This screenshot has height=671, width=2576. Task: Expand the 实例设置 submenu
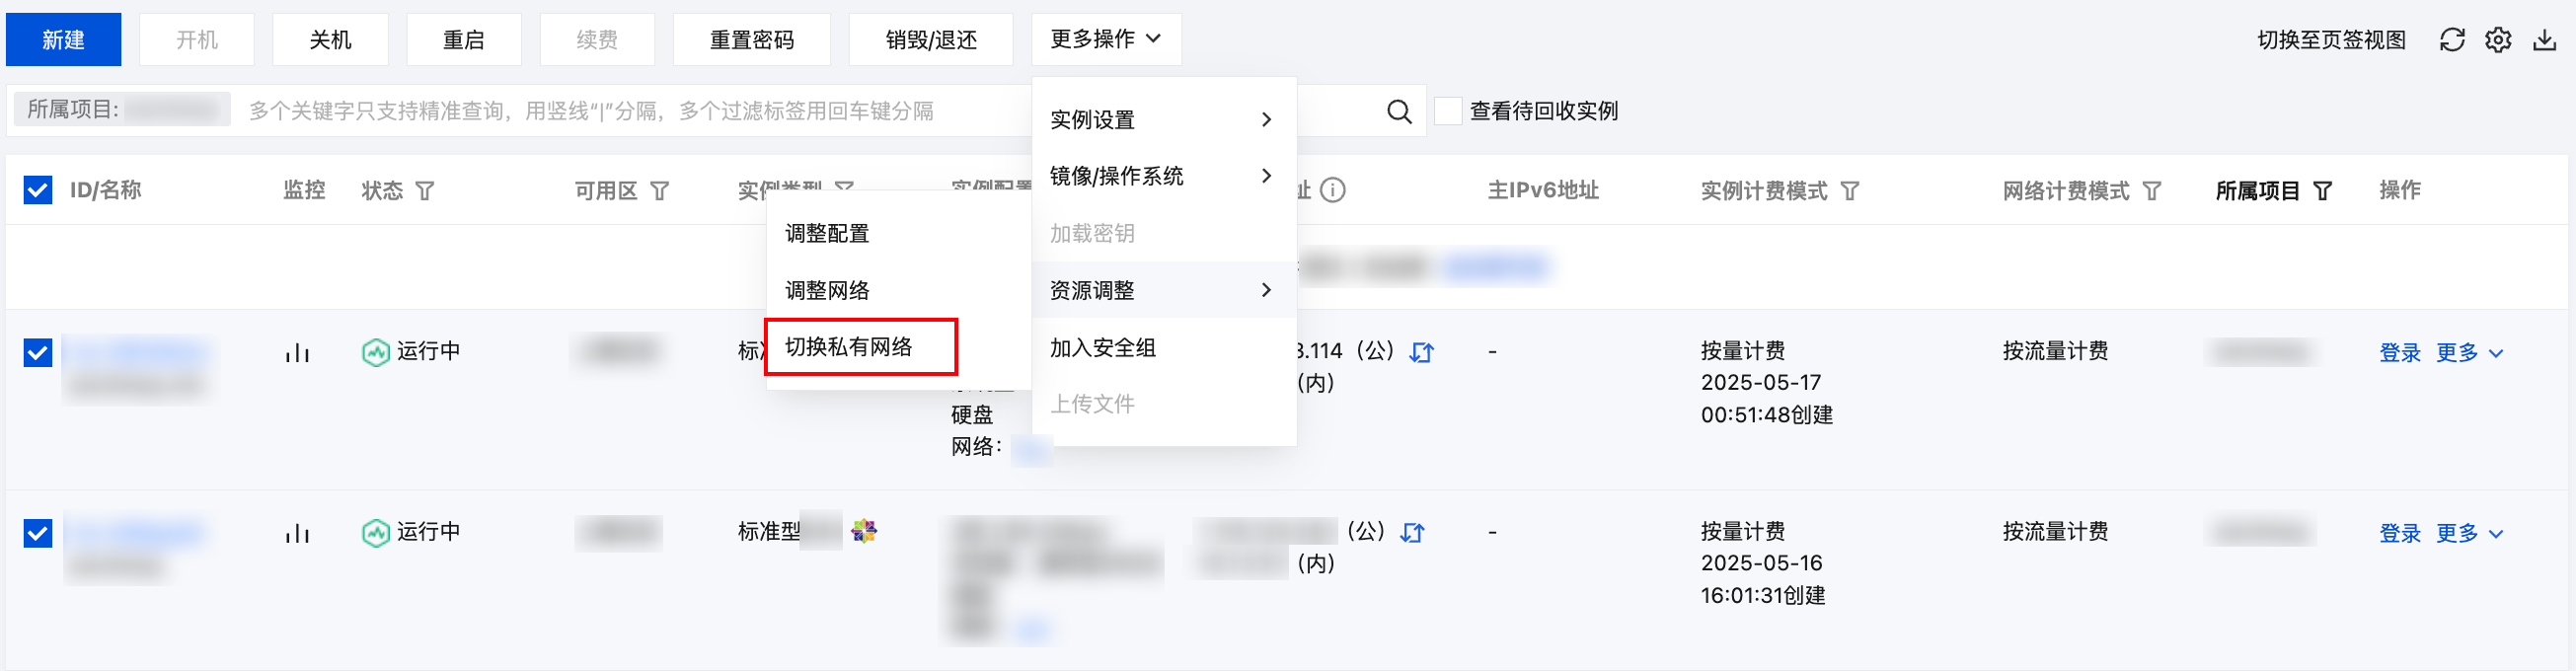tap(1164, 120)
